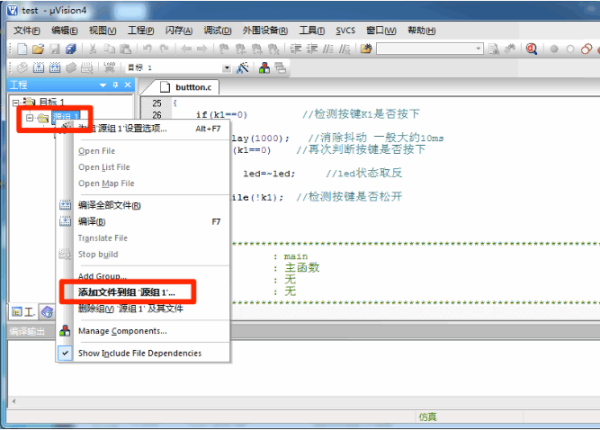Select Add Group... in context menu
The height and width of the screenshot is (430, 600).
[144, 276]
